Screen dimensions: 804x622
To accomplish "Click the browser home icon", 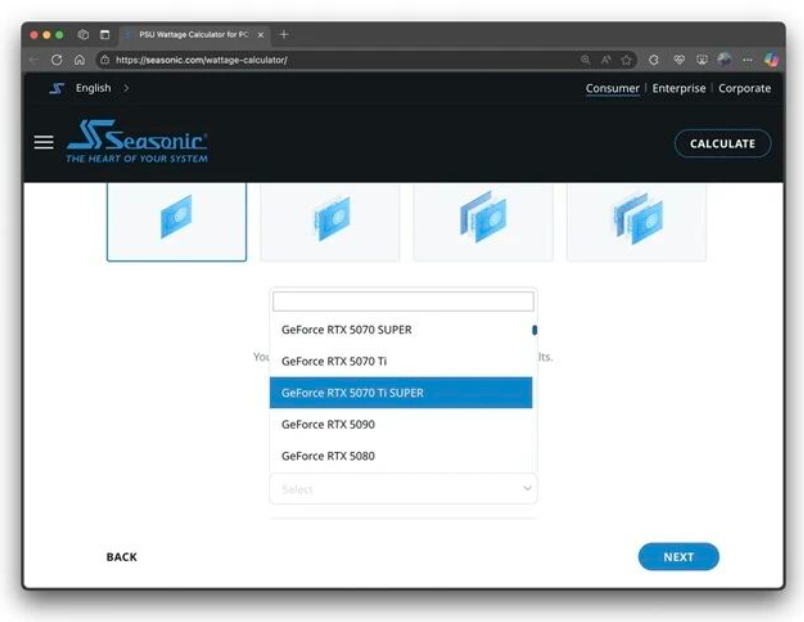I will click(x=80, y=60).
